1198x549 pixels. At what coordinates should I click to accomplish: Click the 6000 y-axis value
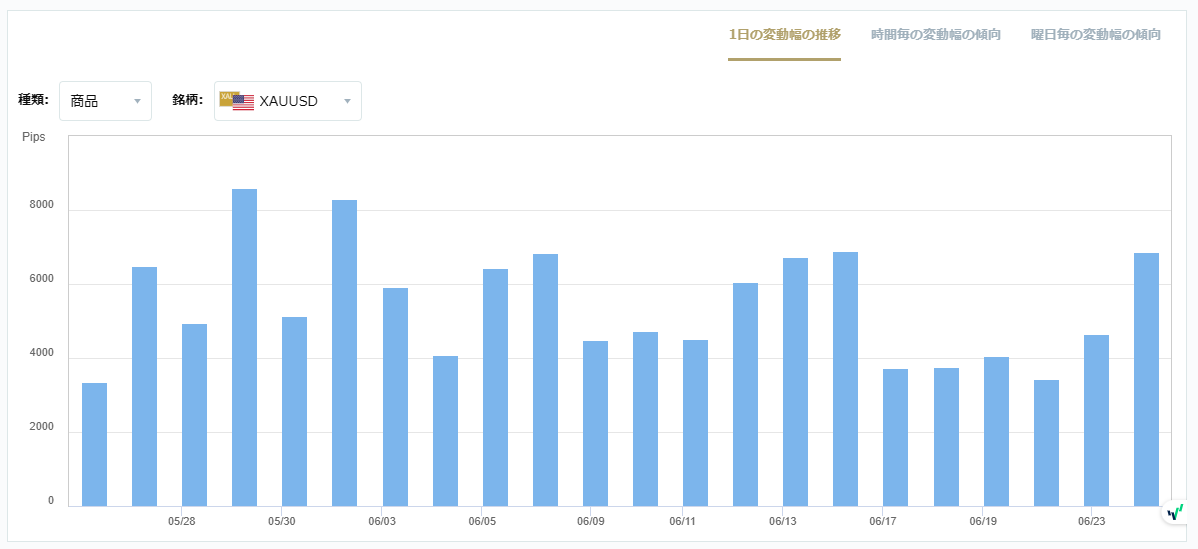click(x=41, y=279)
